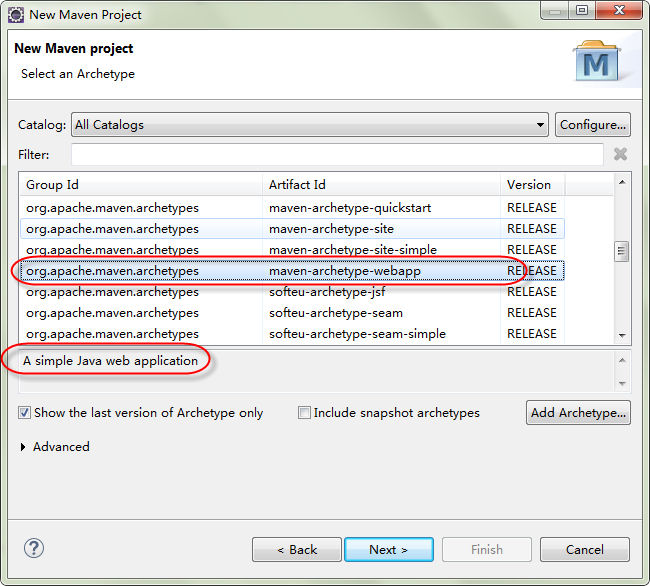
Task: Select the maven-archetype-webapp row
Action: [292, 271]
